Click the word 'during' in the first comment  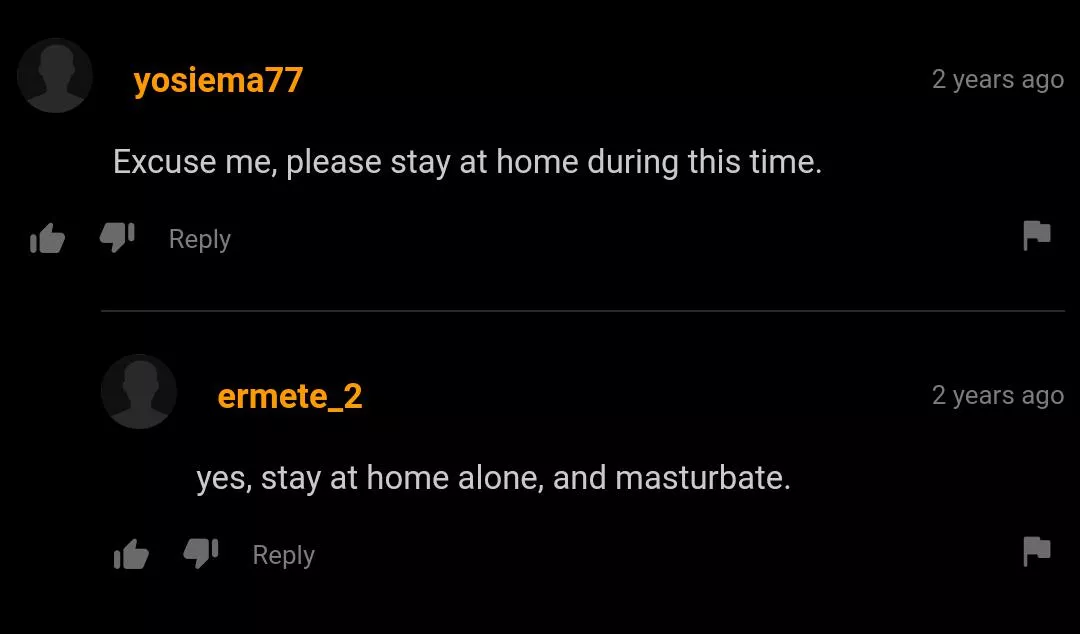[632, 163]
